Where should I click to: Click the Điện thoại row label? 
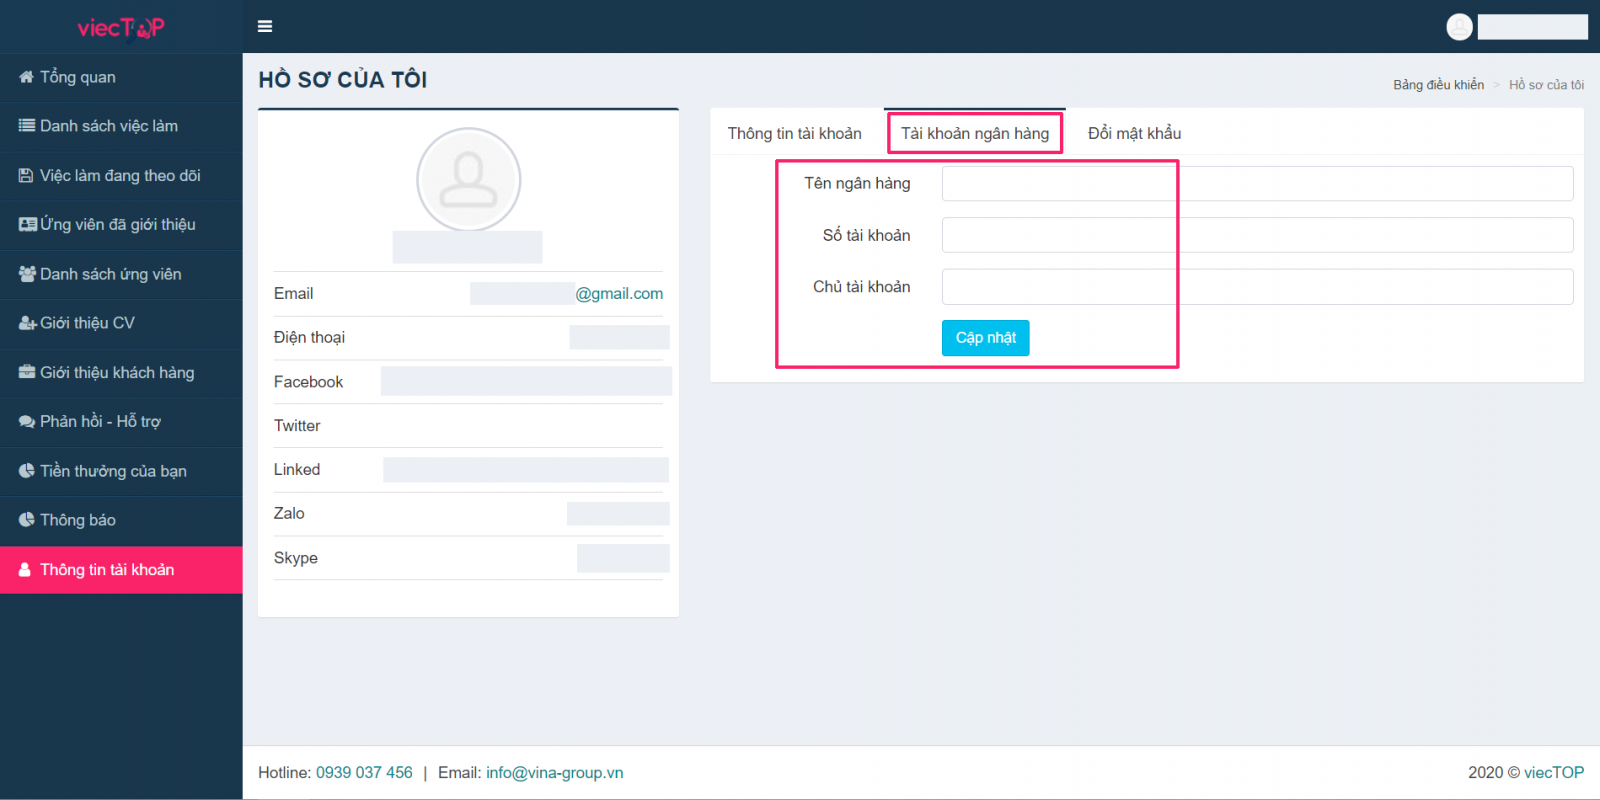[x=309, y=338]
